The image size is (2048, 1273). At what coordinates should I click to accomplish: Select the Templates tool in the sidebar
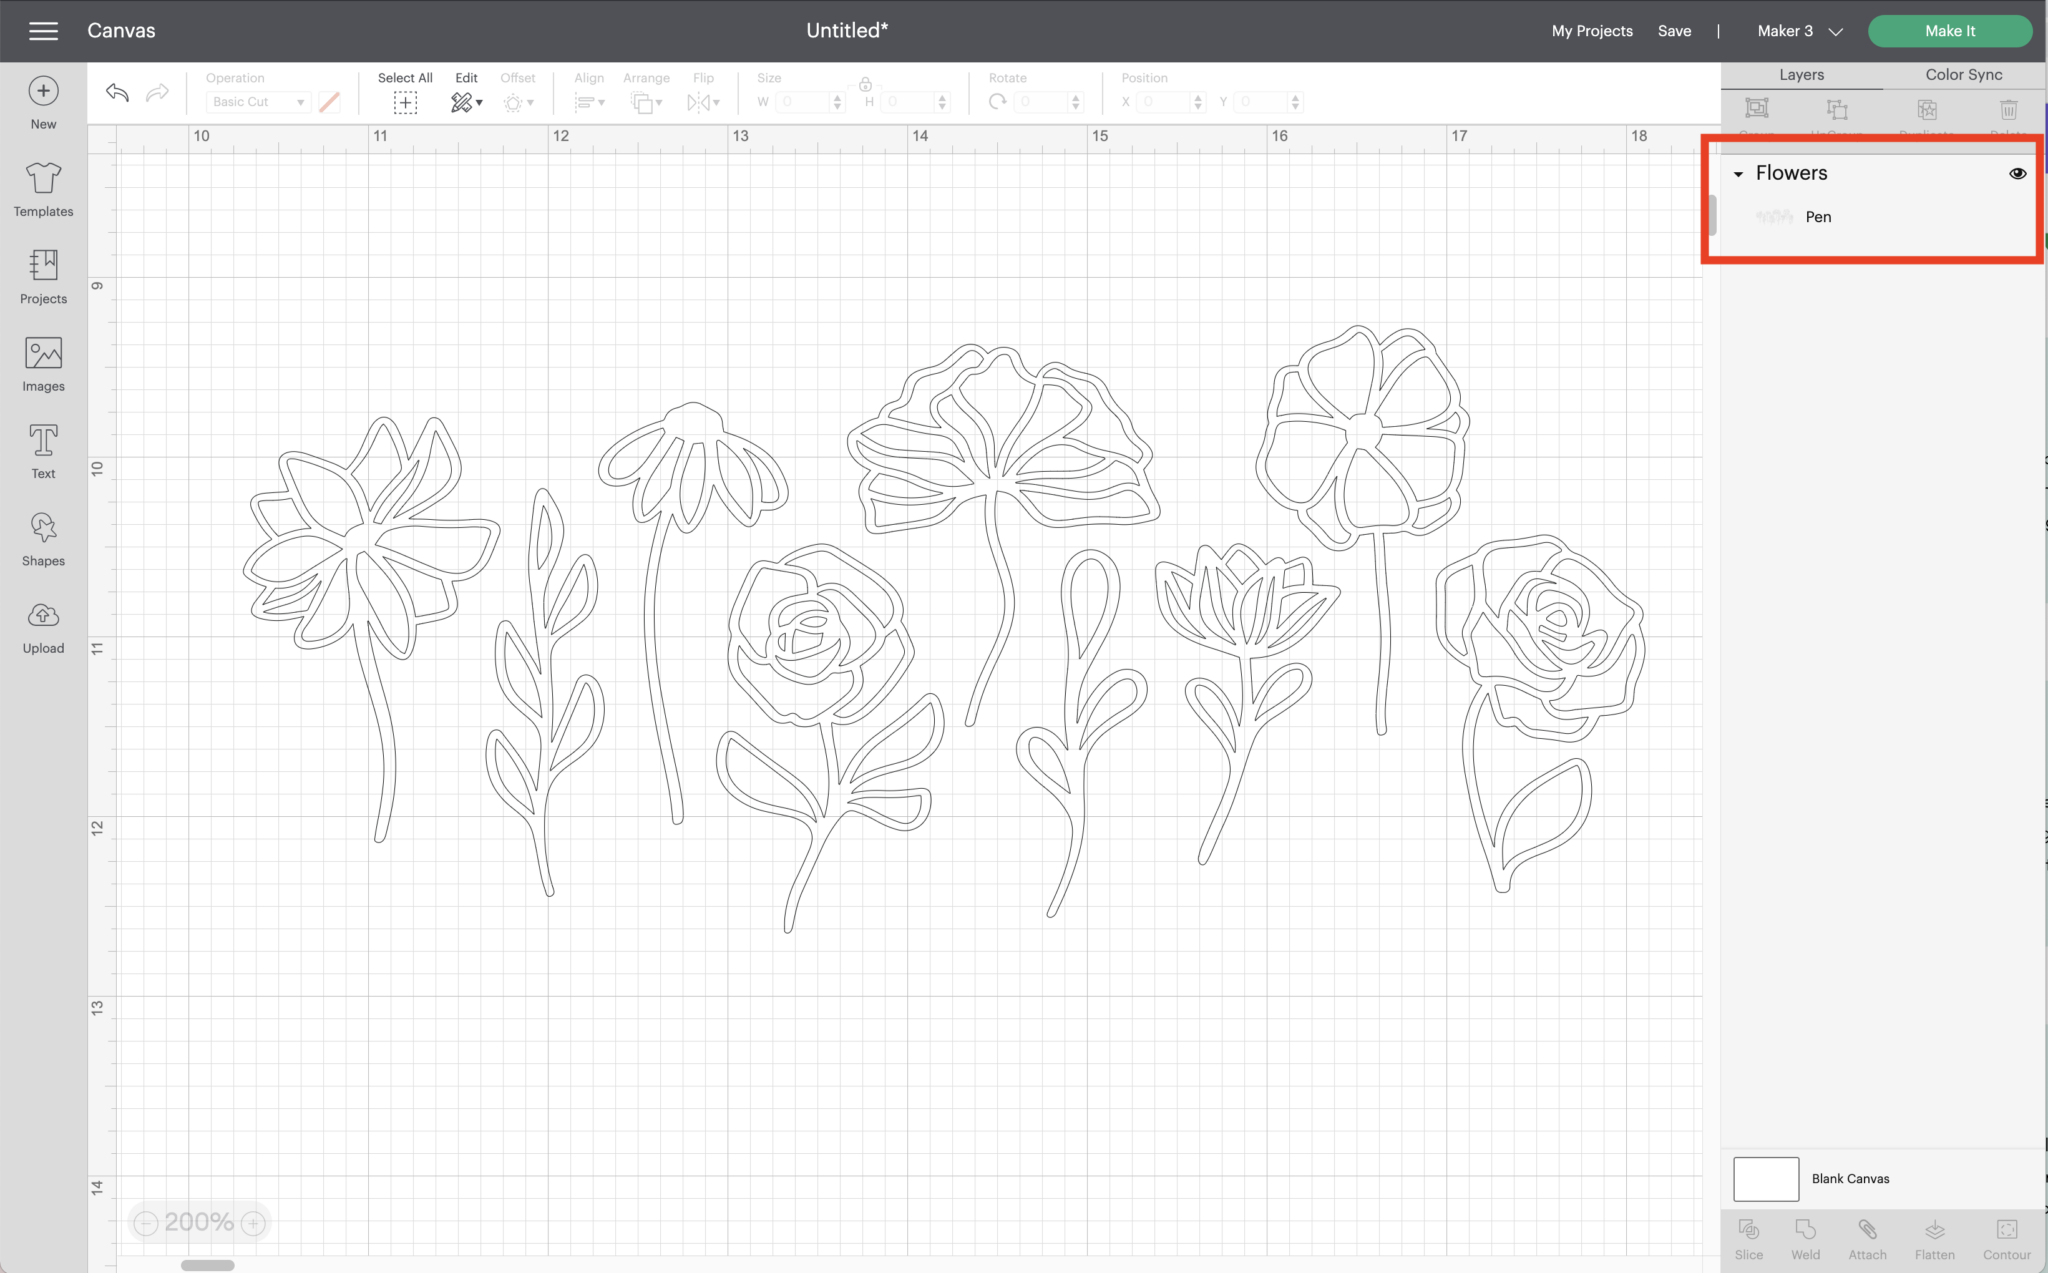tap(42, 190)
